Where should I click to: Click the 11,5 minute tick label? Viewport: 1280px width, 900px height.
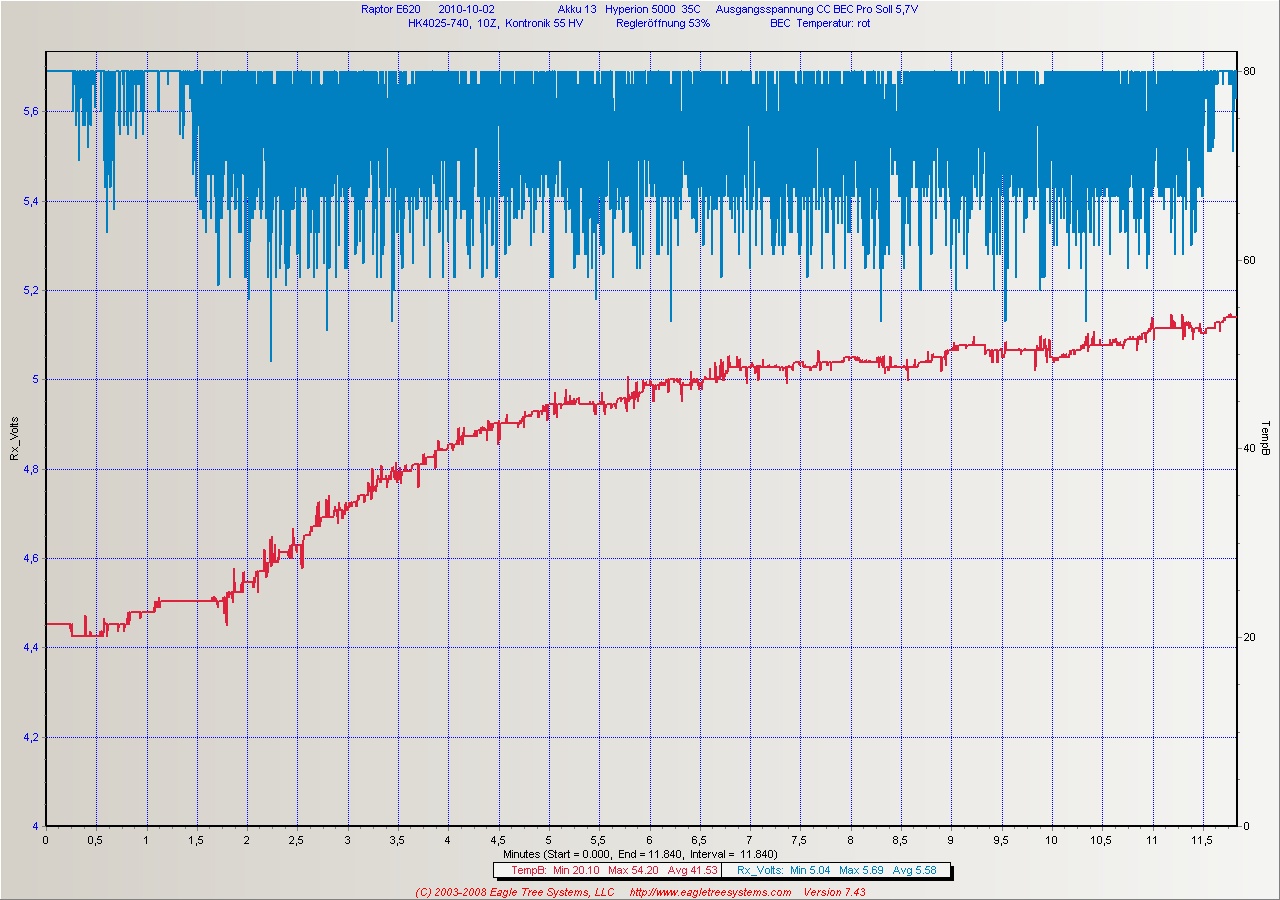coord(1202,840)
